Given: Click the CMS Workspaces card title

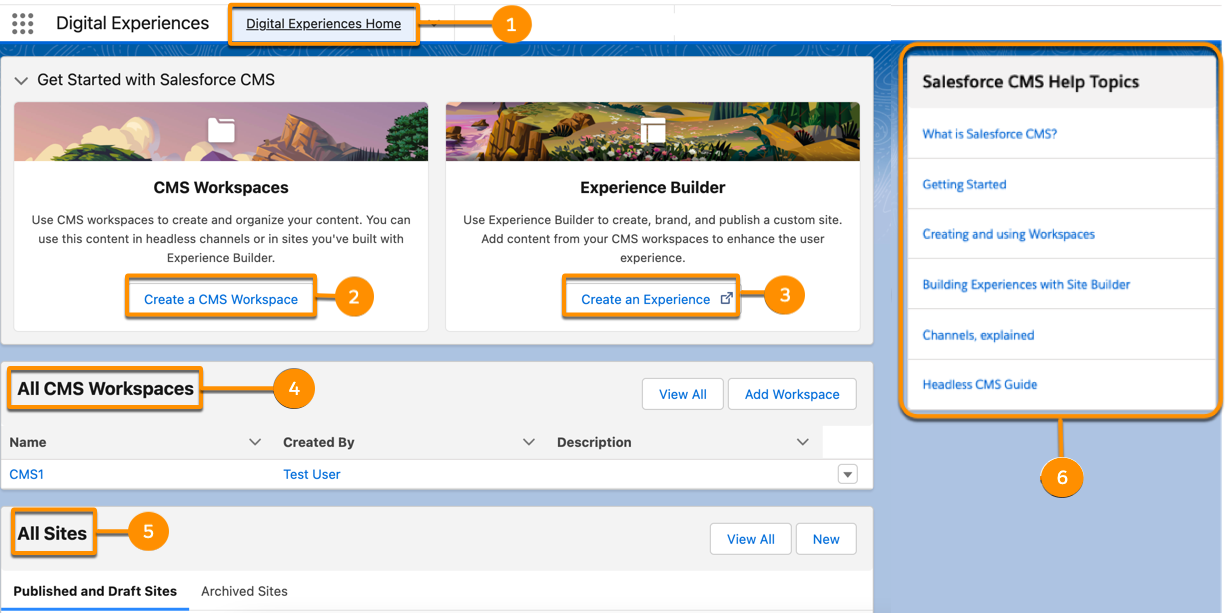Looking at the screenshot, I should point(221,187).
